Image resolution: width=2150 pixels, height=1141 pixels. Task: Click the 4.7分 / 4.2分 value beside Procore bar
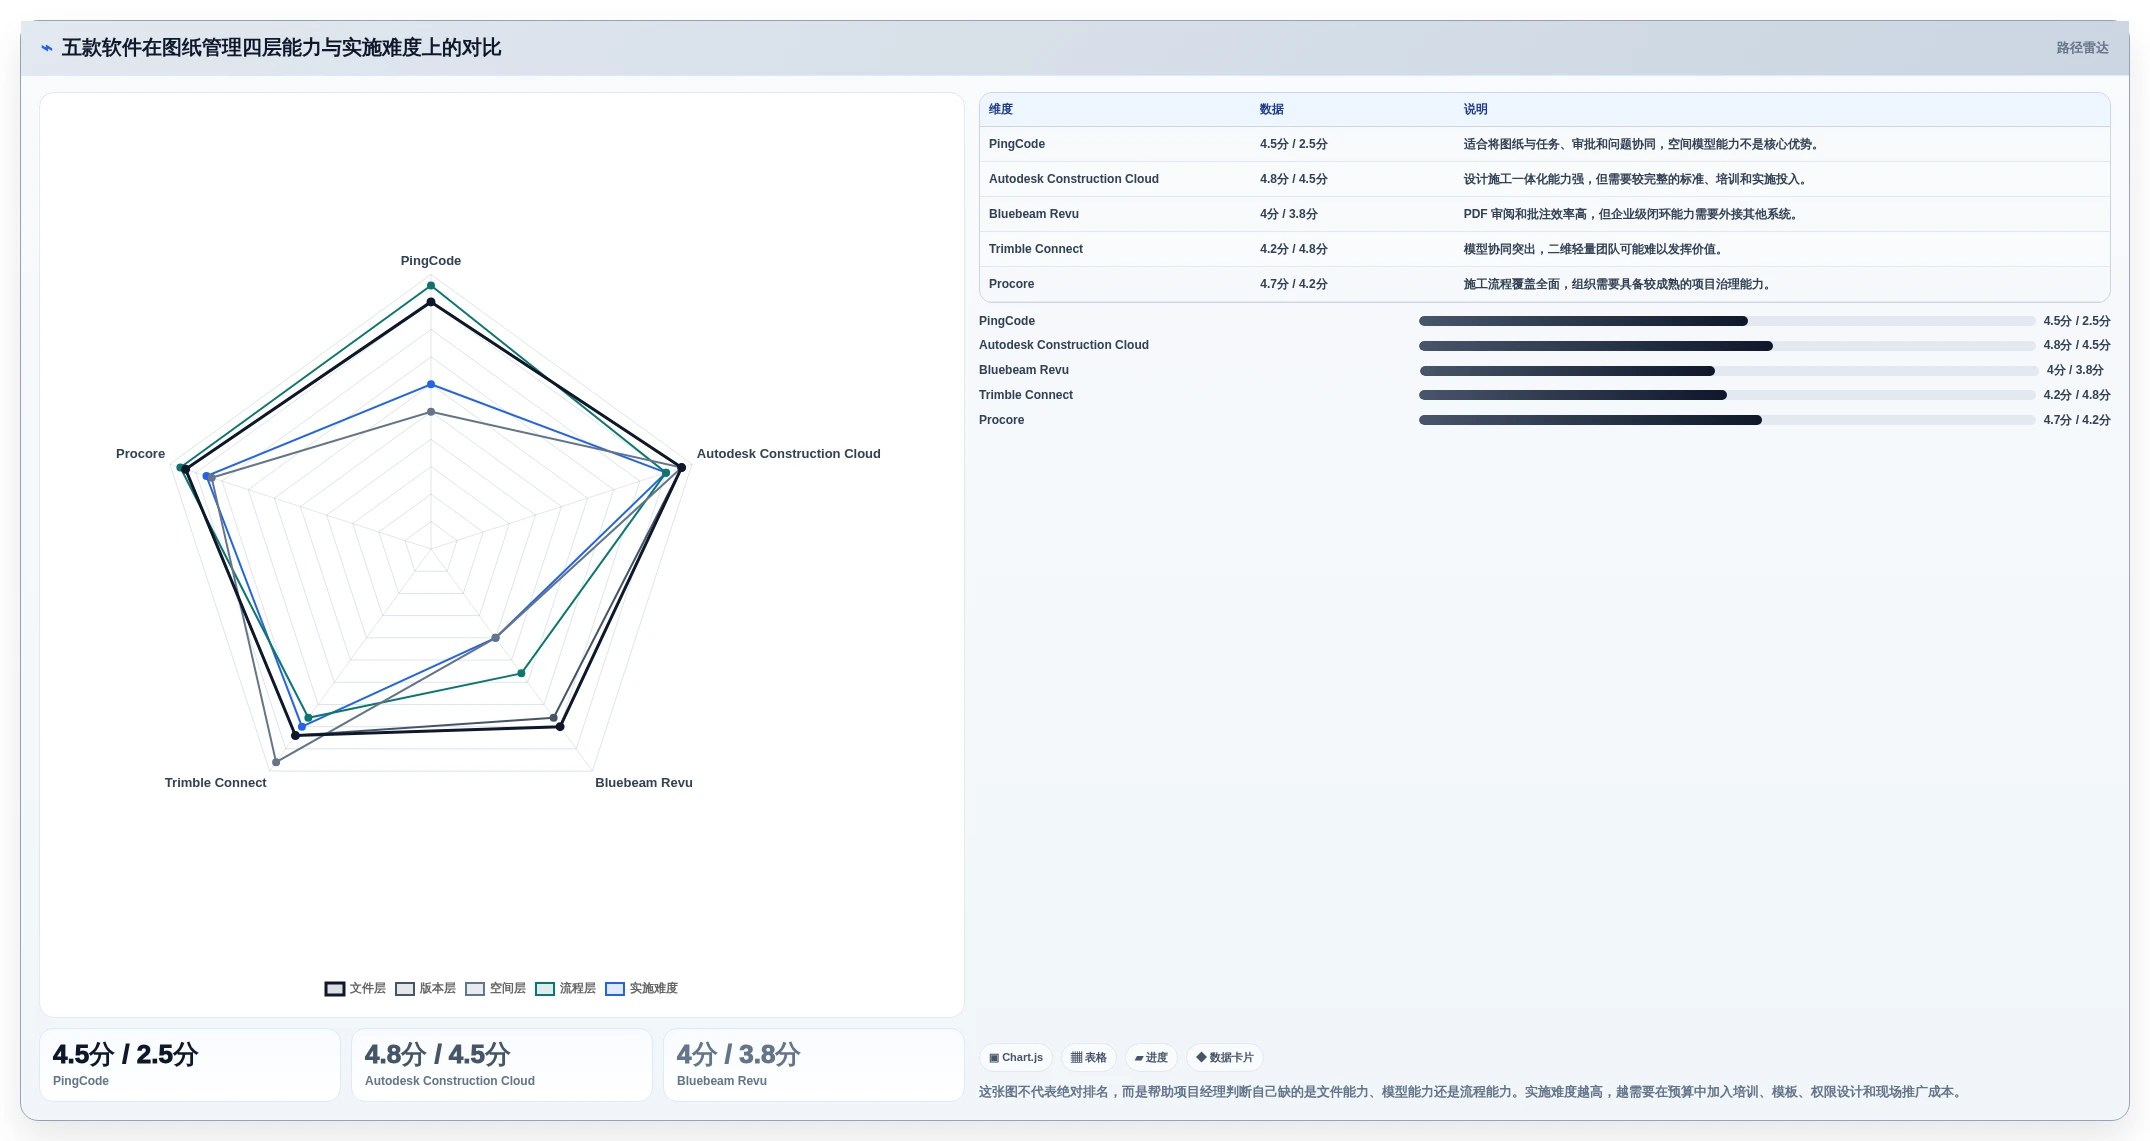pos(2077,420)
